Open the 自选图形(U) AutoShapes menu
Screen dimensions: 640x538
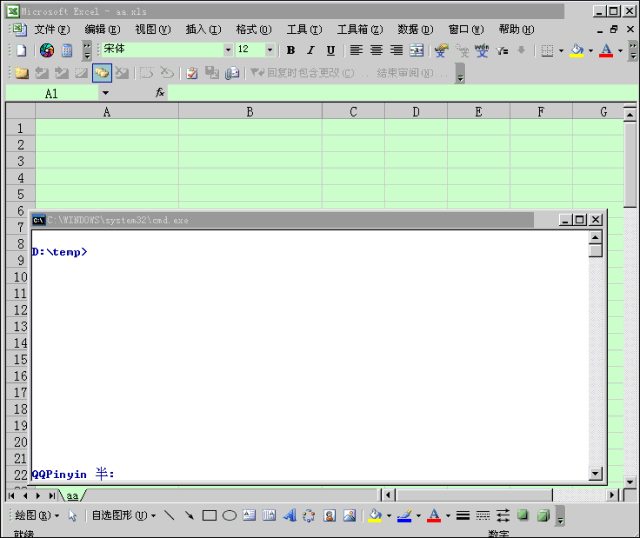(x=124, y=516)
